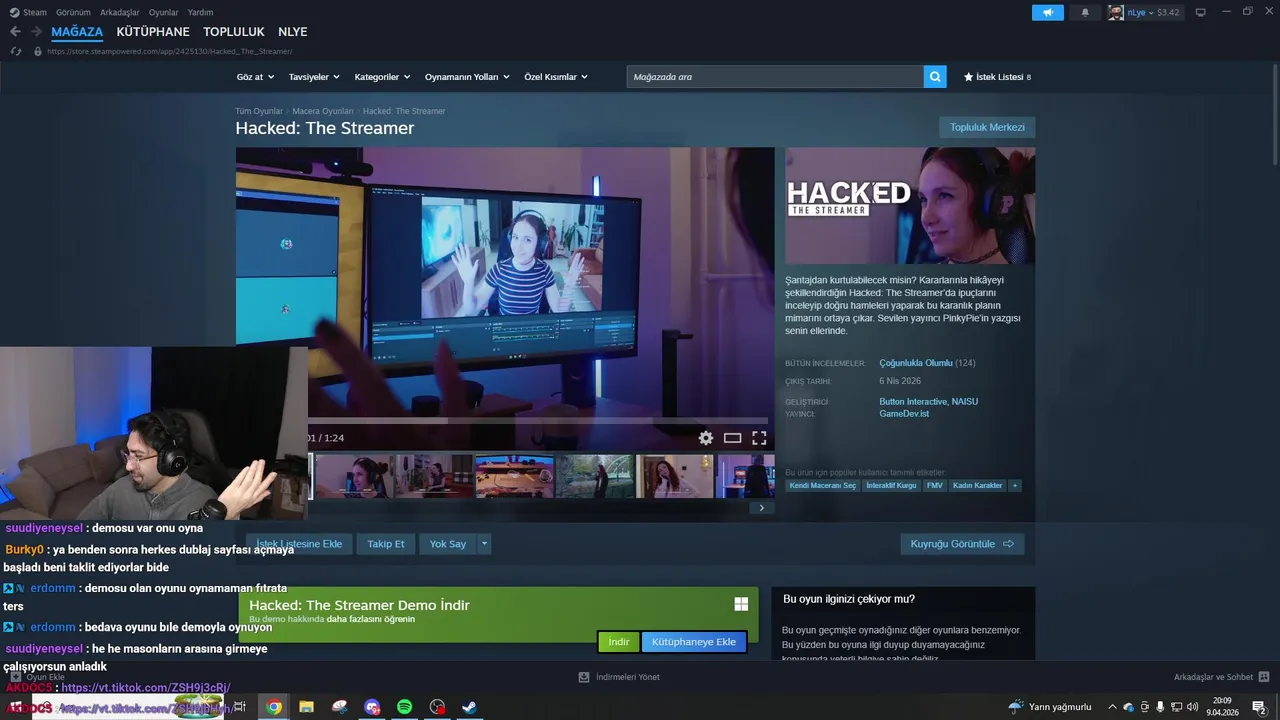Screen dimensions: 1280x720
Task: Toggle theater mode in video player
Action: [x=733, y=438]
